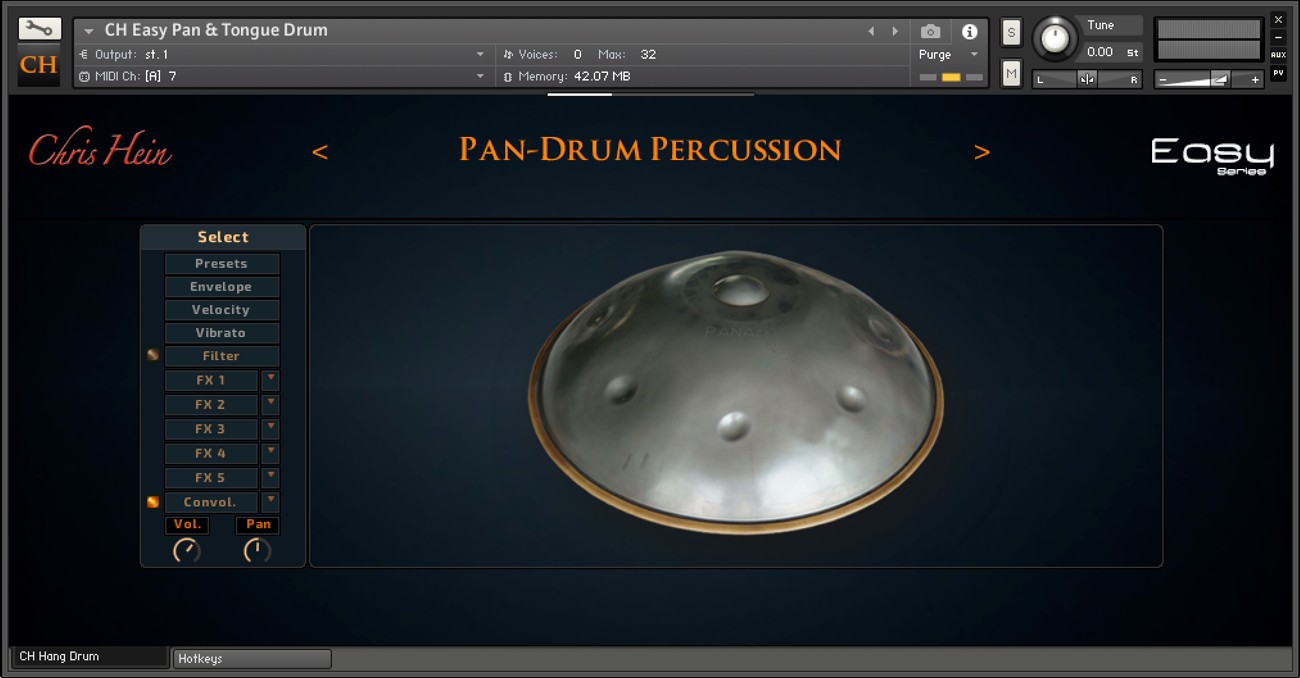
Task: Go to next instrument with right arrow in header
Action: 895,31
